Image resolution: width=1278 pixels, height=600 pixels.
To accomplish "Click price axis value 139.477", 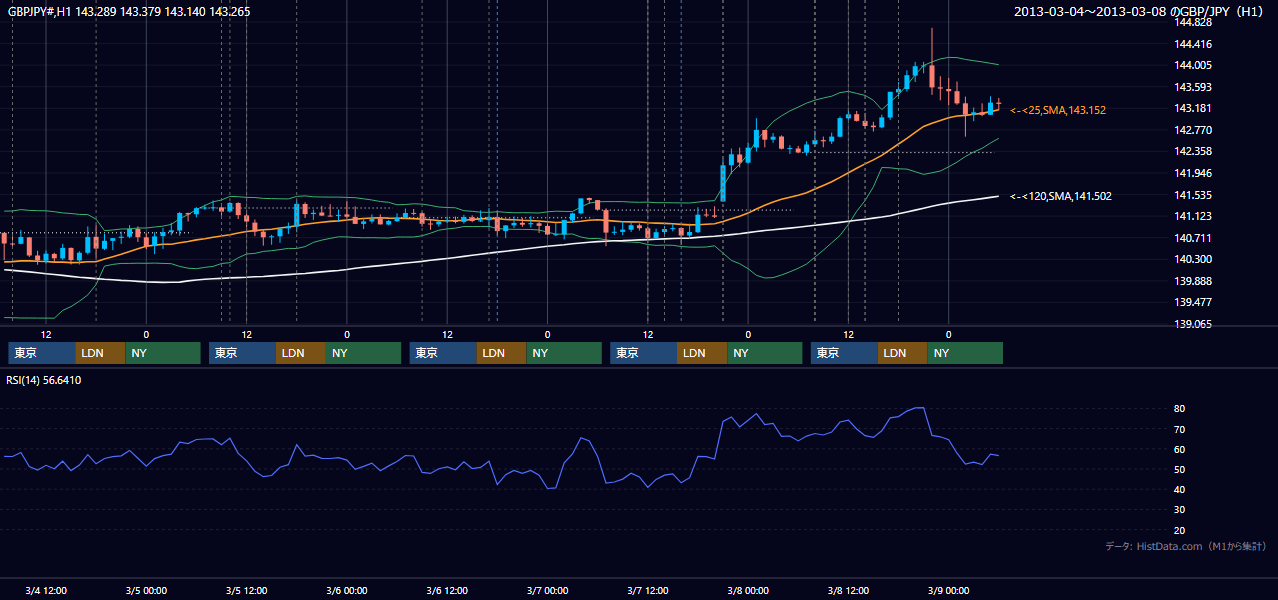I will pos(1194,302).
